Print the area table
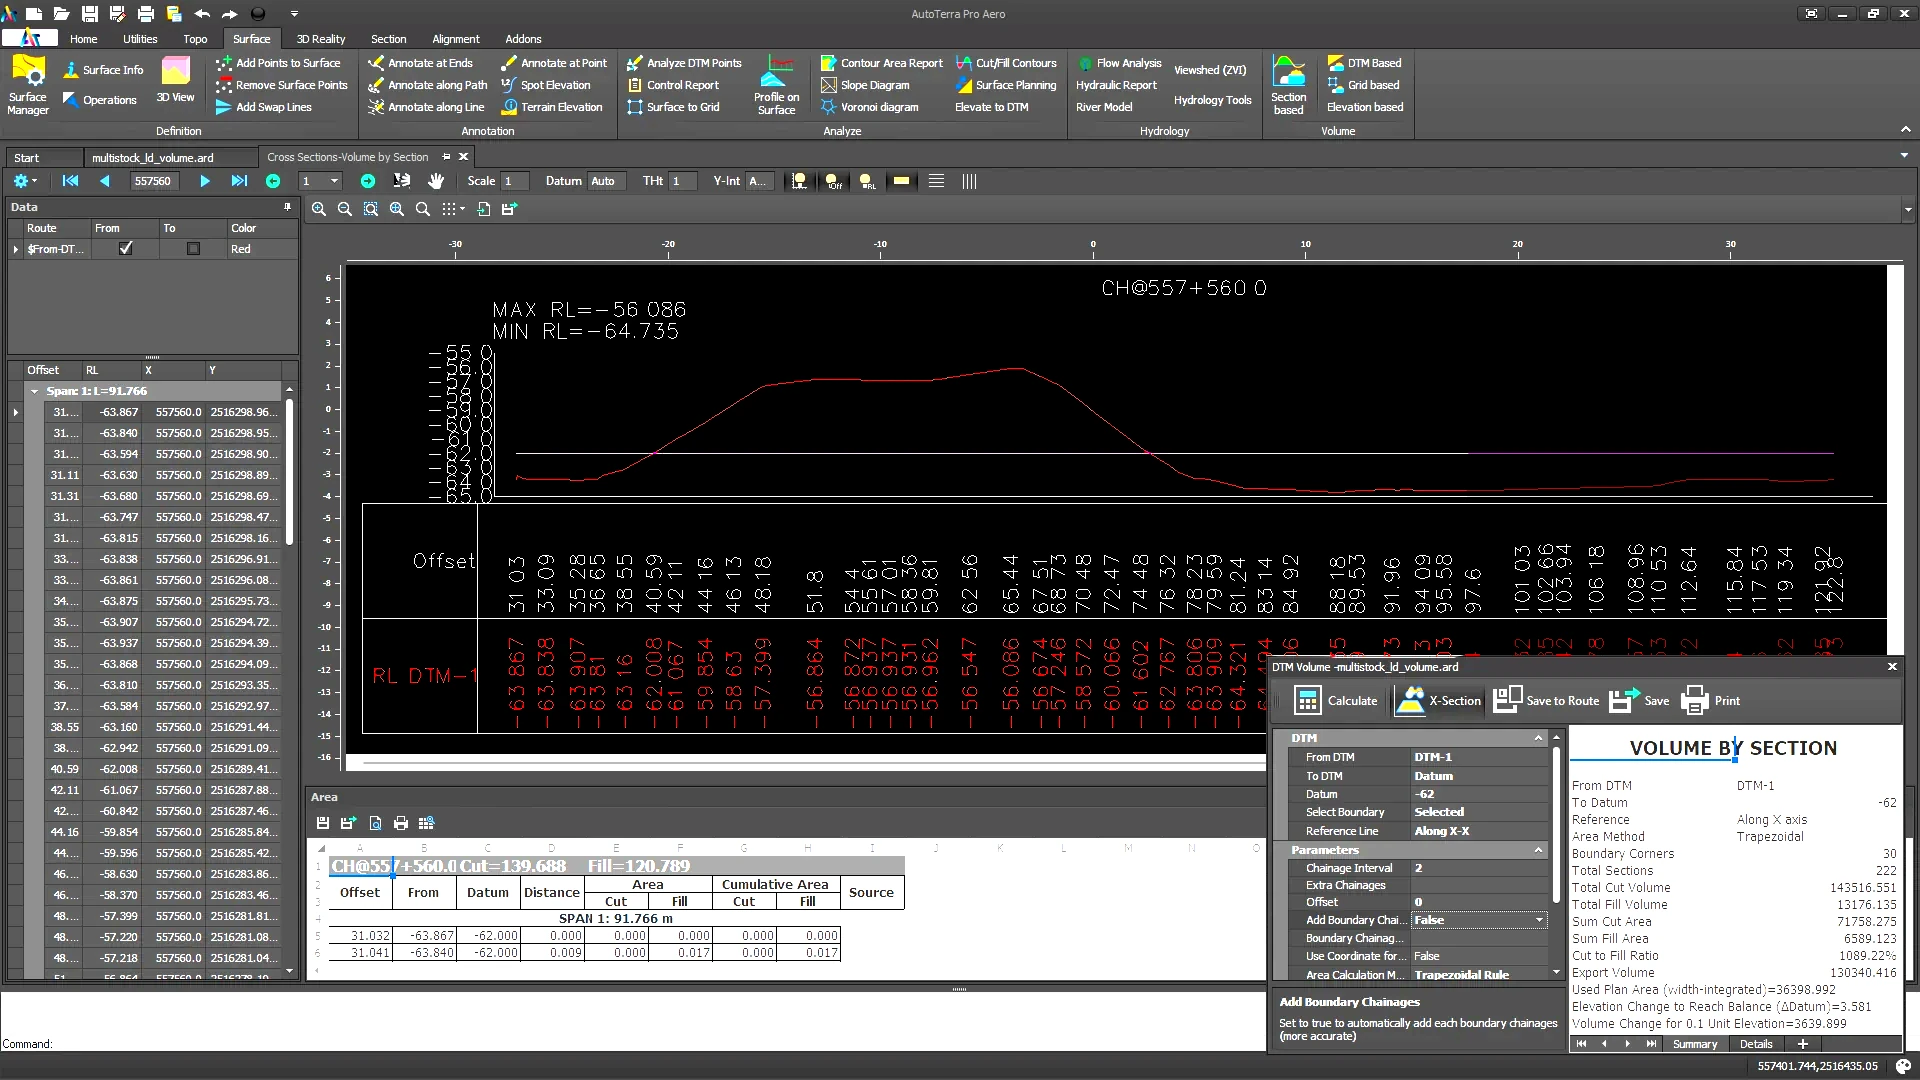 point(401,823)
